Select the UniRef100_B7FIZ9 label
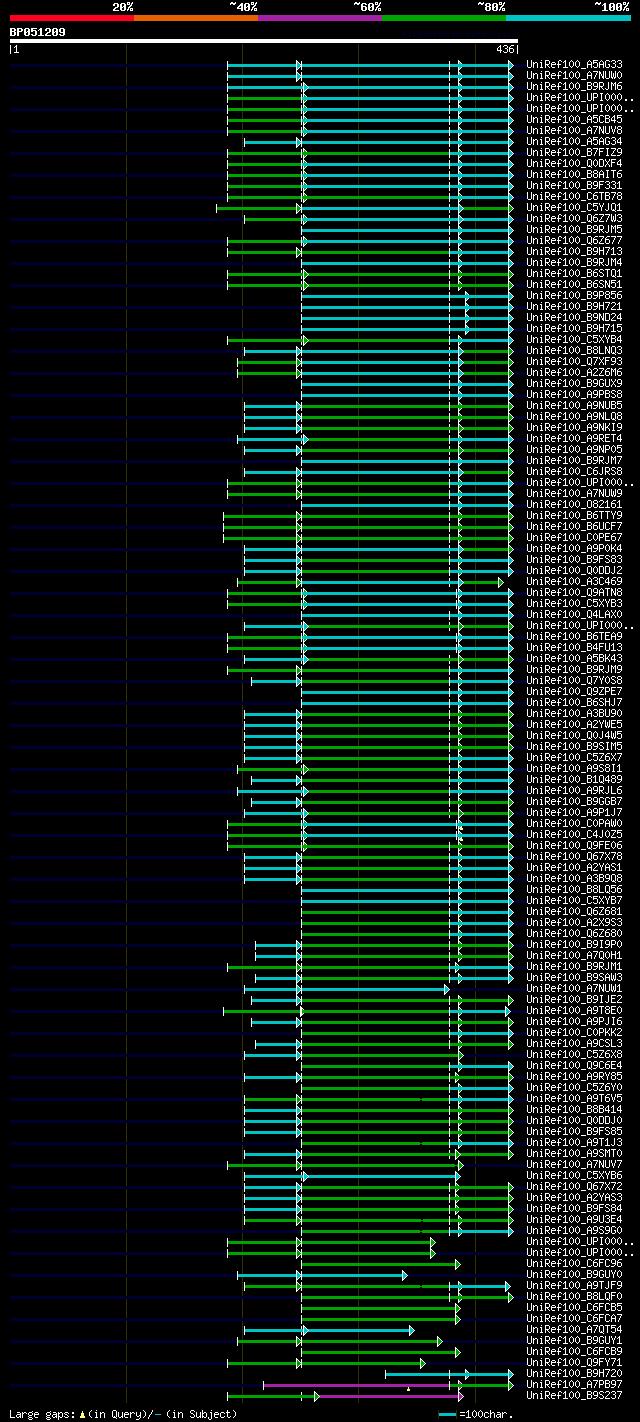Viewport: 640px width, 1422px height. [573, 152]
